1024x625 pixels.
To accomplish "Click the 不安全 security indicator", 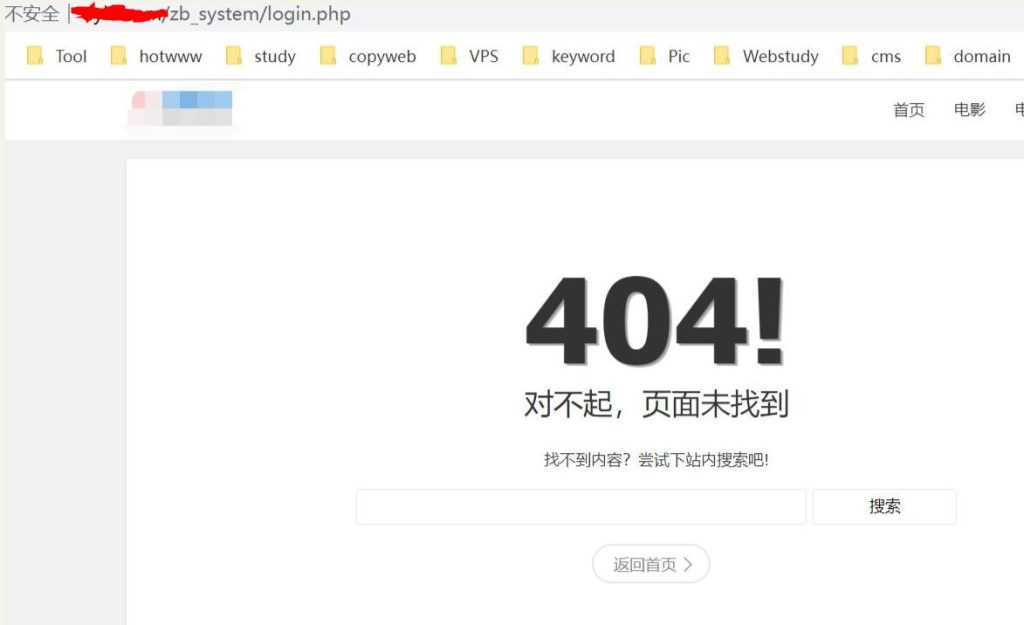I will (31, 14).
